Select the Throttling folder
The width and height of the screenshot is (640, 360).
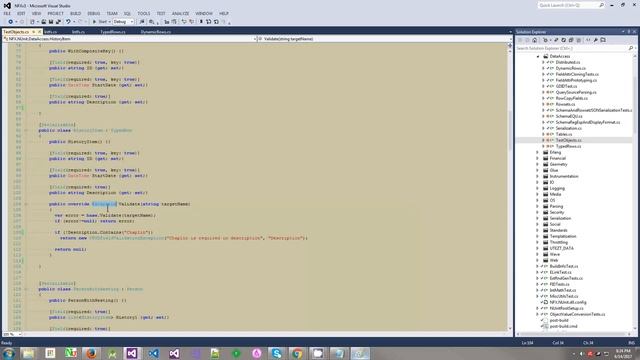coord(559,242)
